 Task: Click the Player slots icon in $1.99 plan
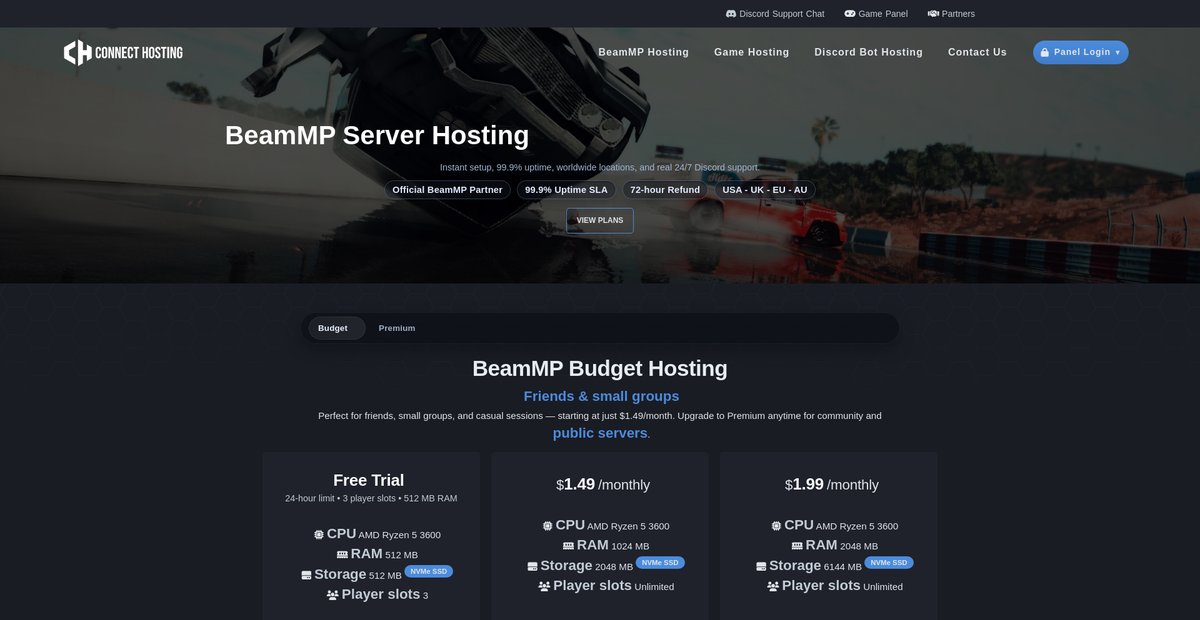pyautogui.click(x=773, y=586)
